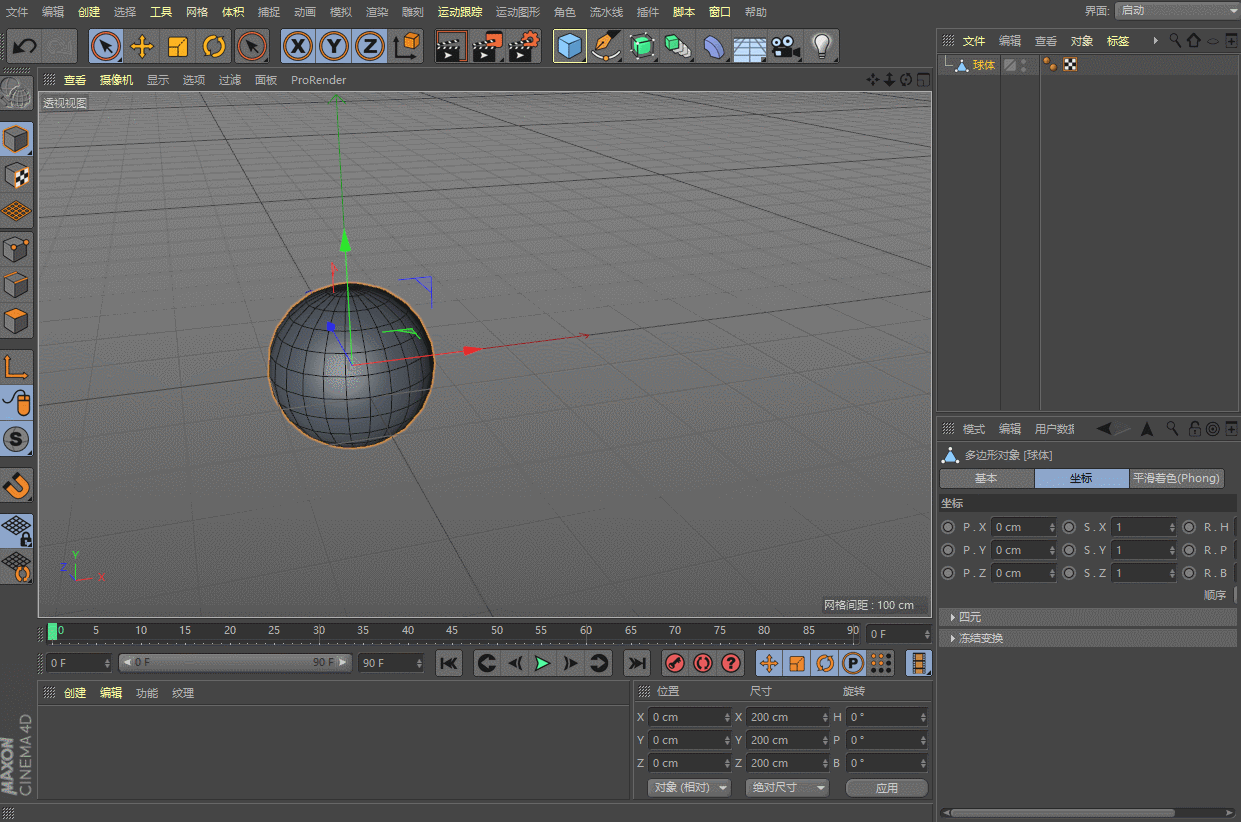
Task: Click the record active objects keyframe button
Action: (675, 663)
